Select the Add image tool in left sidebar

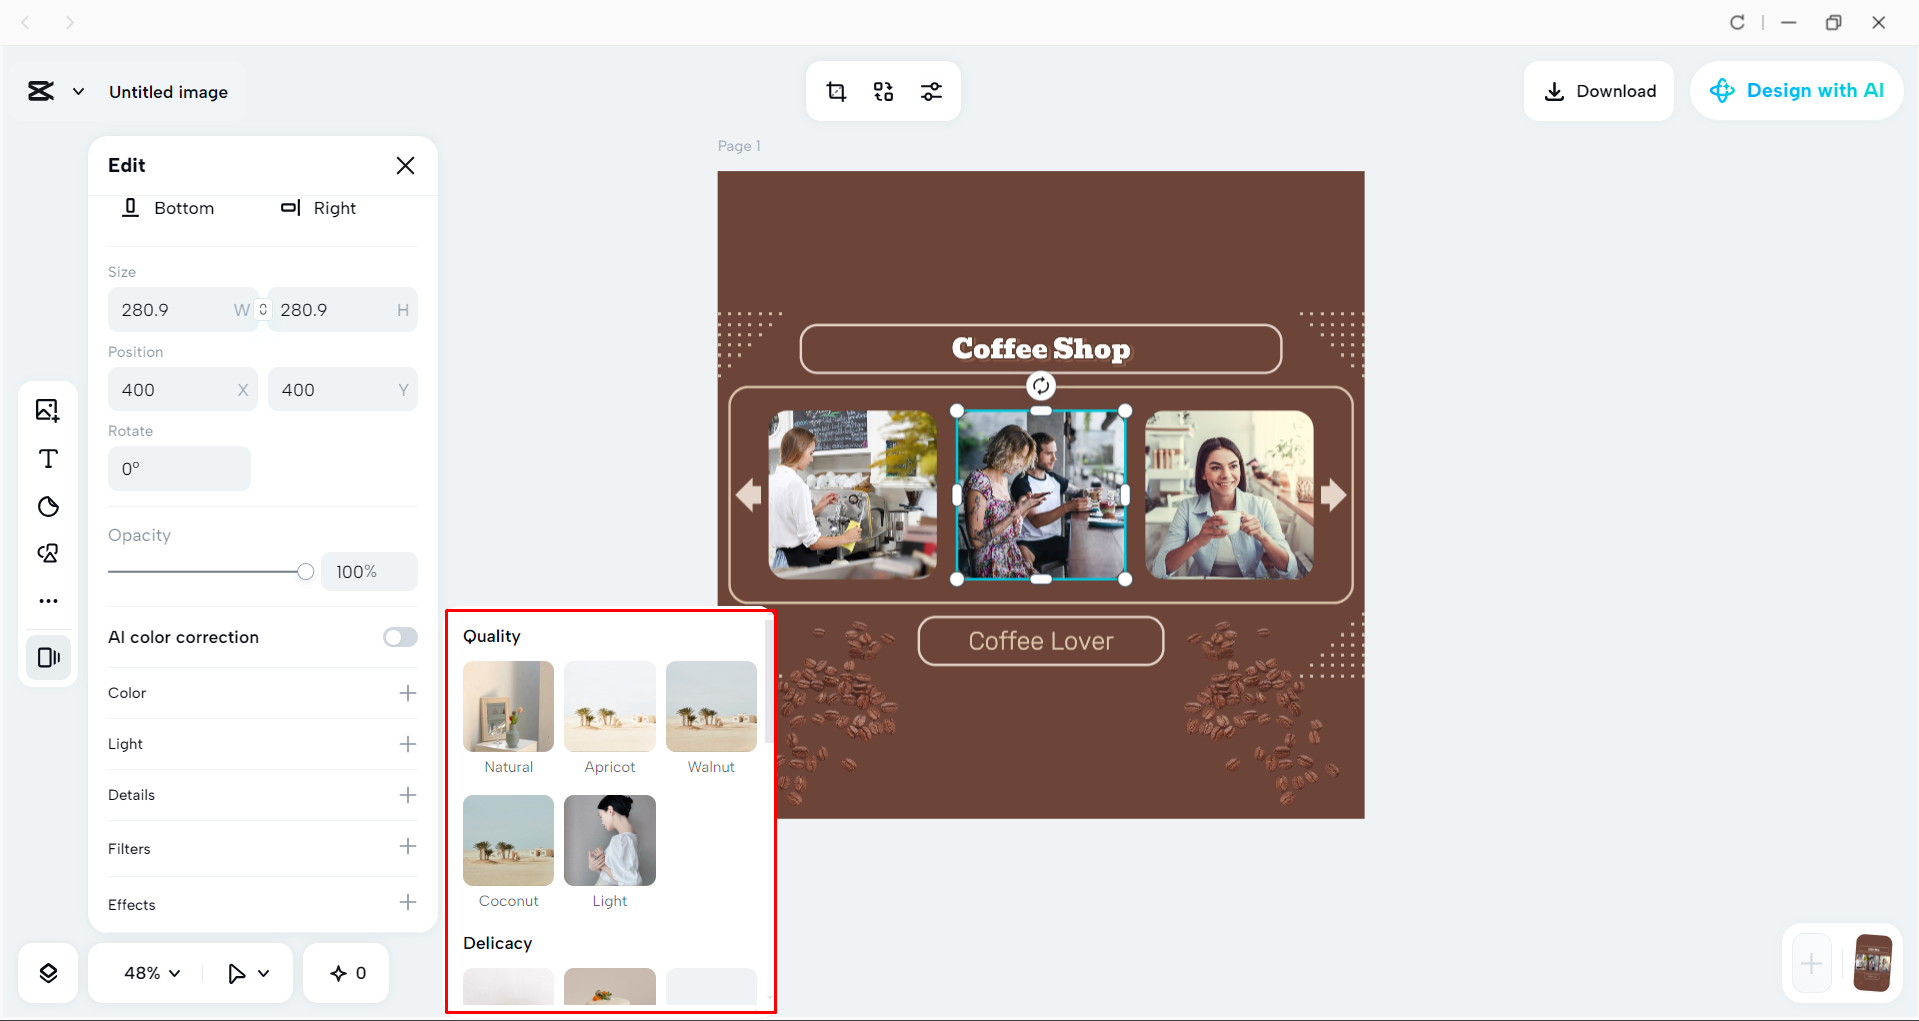point(47,410)
